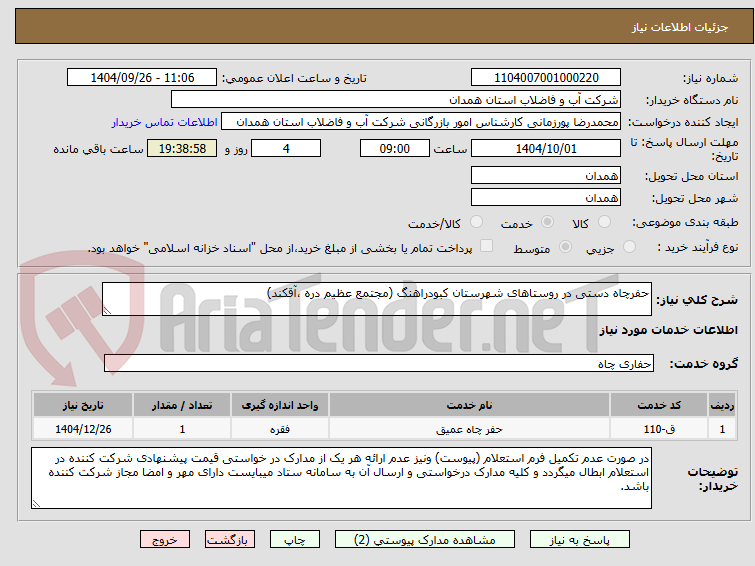Click the تاریخ نیاز column header
755x566 pixels.
(x=83, y=405)
